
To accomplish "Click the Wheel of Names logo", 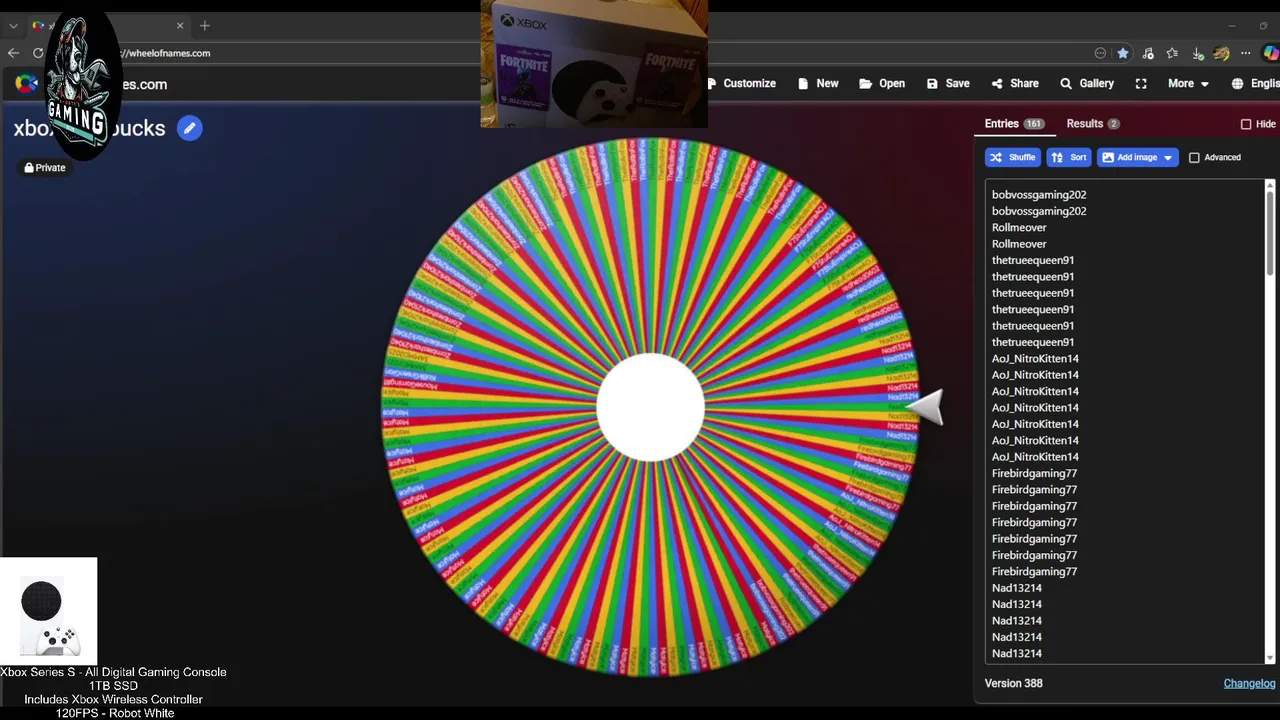I will (x=27, y=84).
